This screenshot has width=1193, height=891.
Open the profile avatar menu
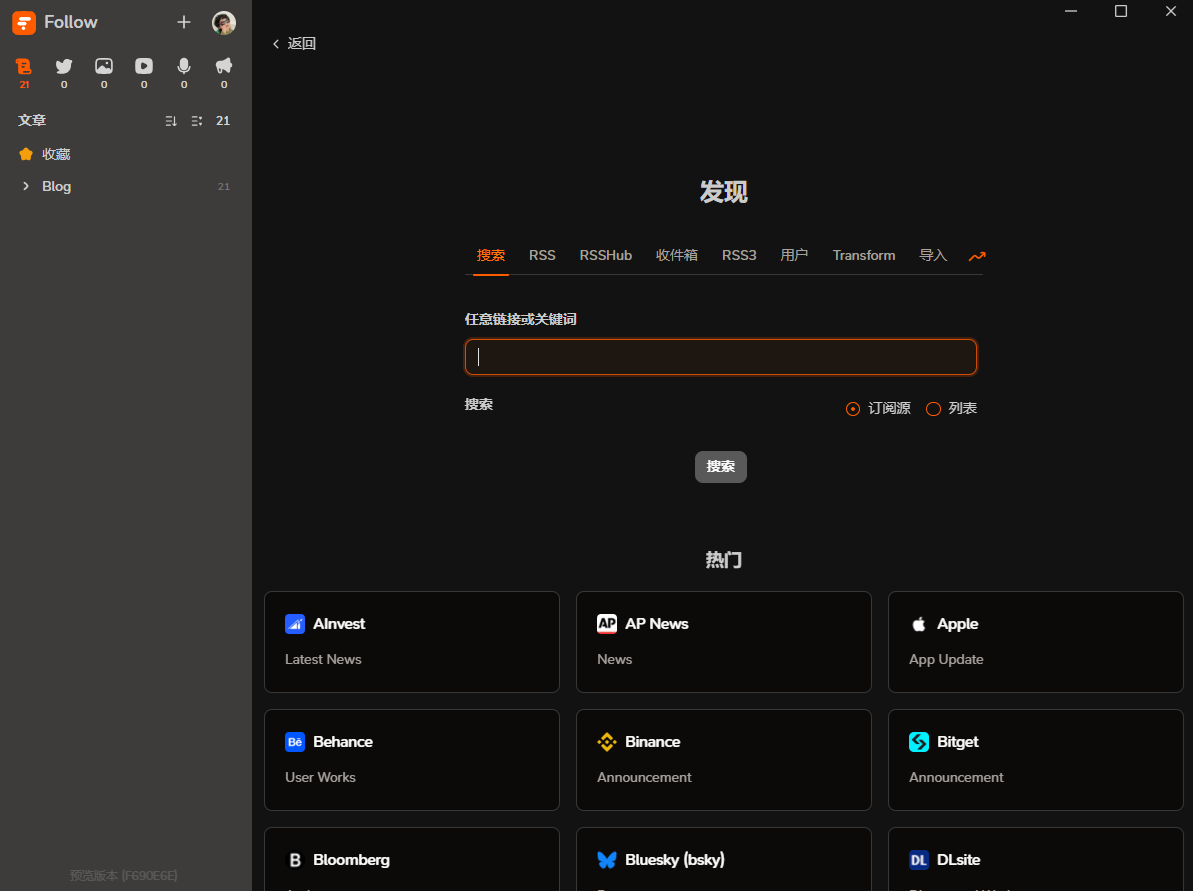point(224,22)
